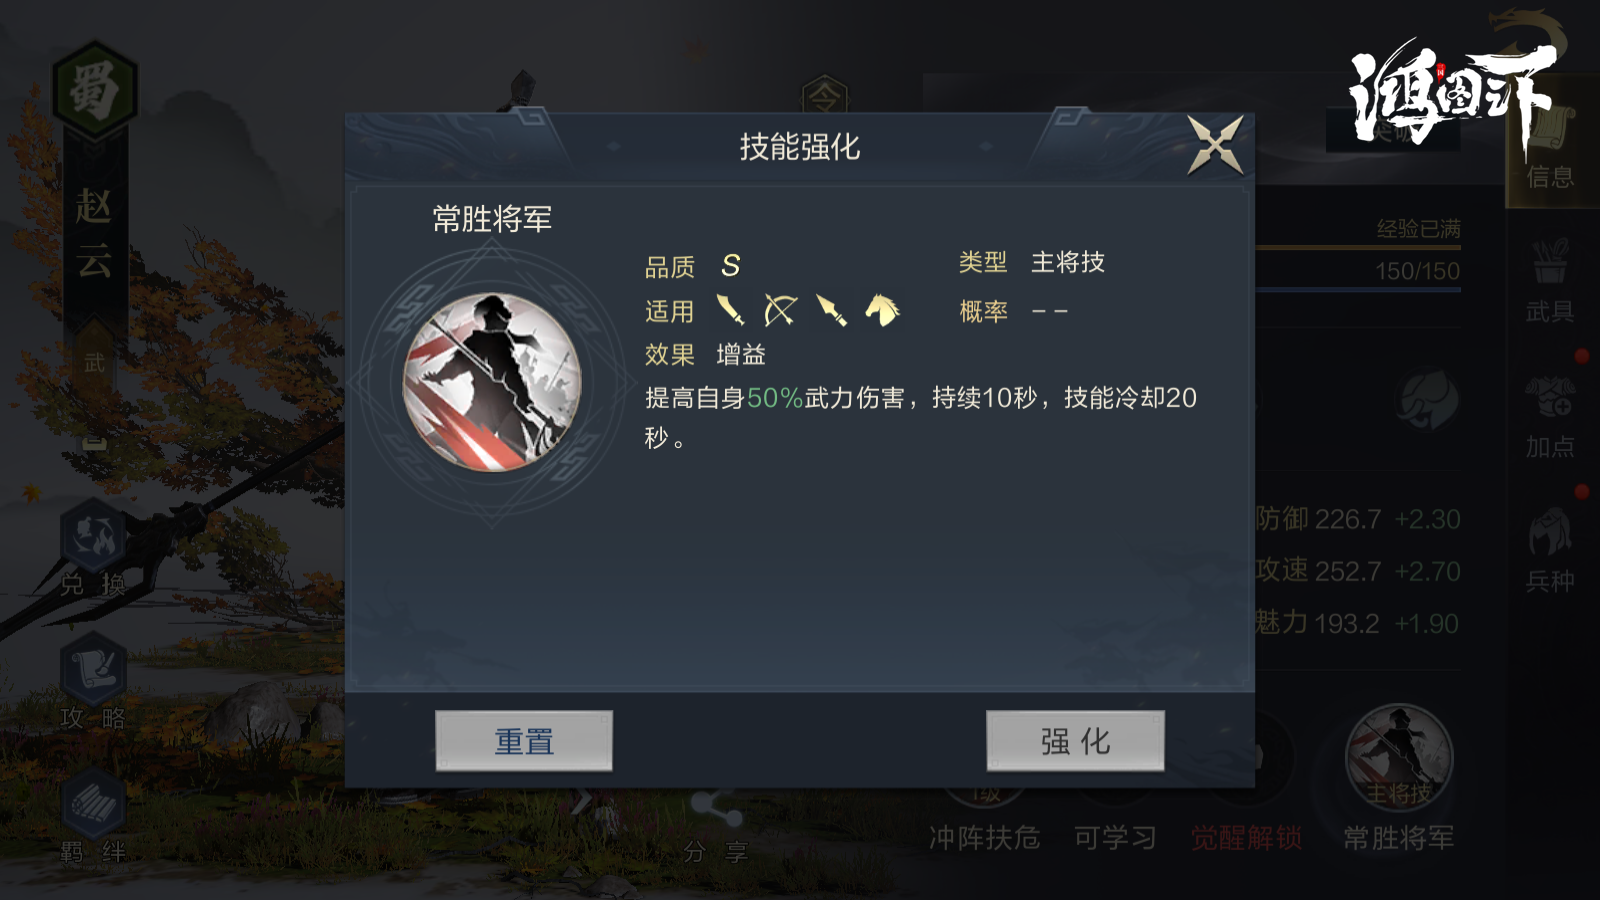
Task: Click the 攻略 strategy guide icon
Action: 93,684
